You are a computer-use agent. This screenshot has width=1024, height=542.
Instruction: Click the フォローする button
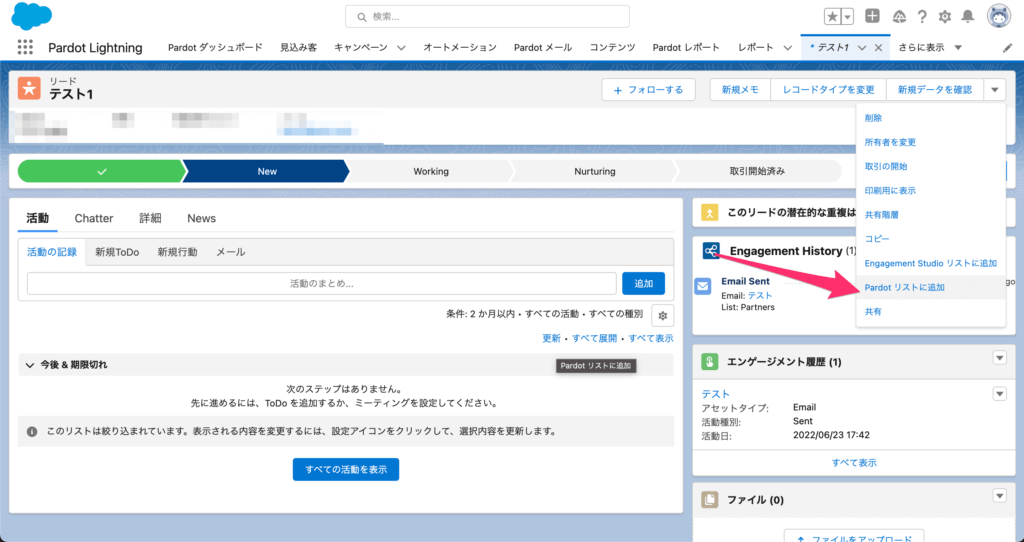pyautogui.click(x=648, y=89)
